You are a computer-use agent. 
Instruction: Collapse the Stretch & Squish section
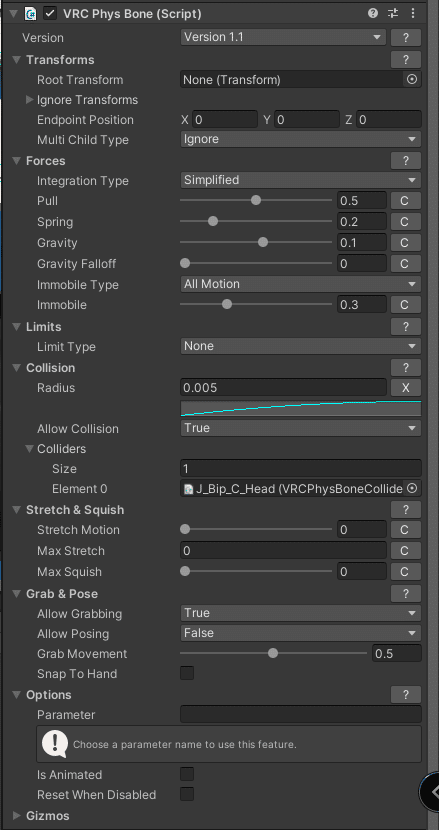(16, 510)
